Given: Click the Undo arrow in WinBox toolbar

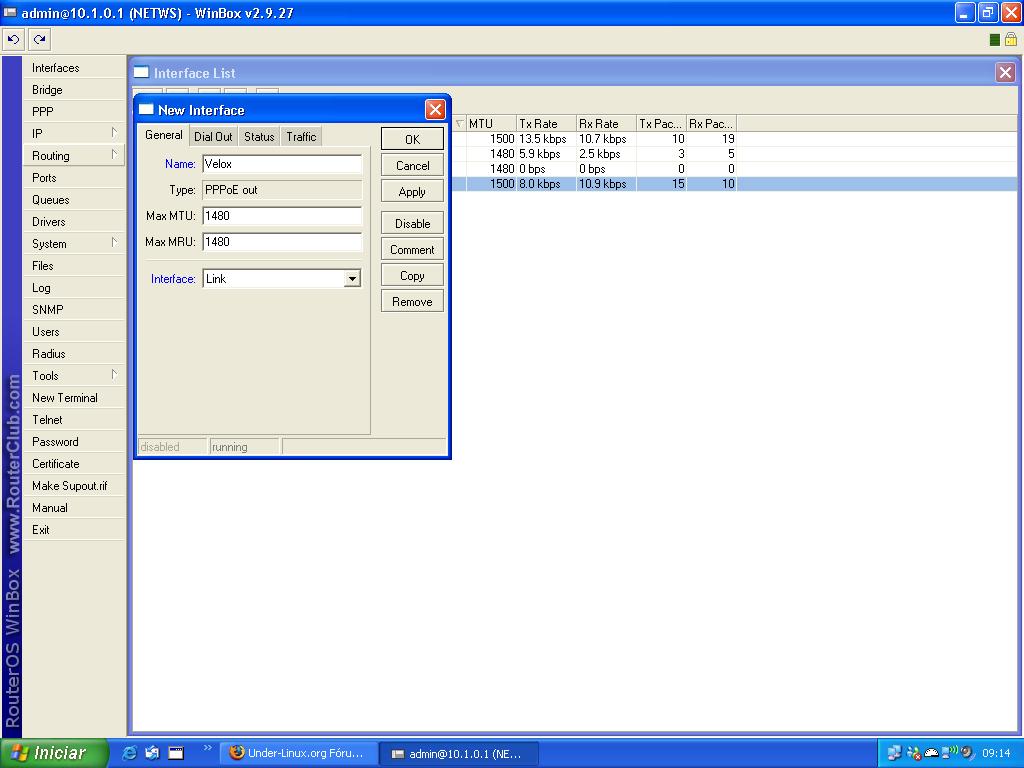Looking at the screenshot, I should pos(13,40).
